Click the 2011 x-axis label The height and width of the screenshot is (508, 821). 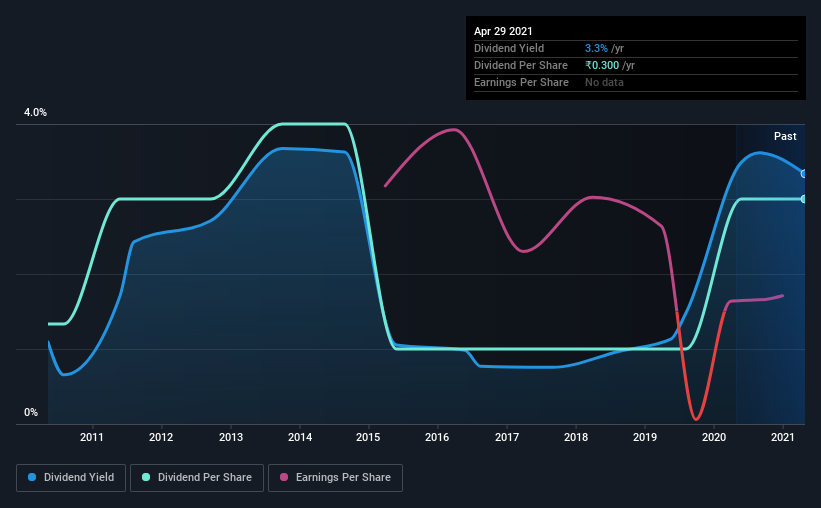coord(92,437)
